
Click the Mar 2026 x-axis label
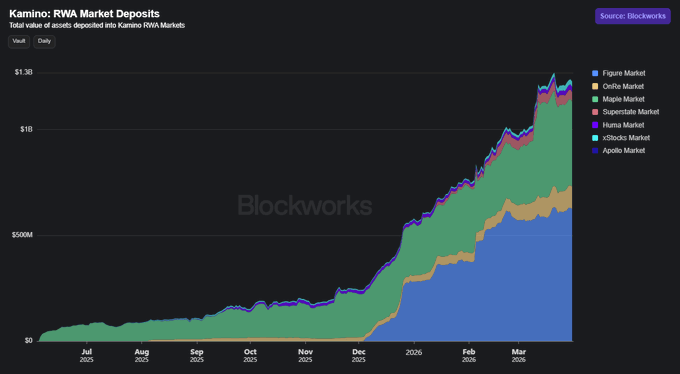(x=519, y=355)
